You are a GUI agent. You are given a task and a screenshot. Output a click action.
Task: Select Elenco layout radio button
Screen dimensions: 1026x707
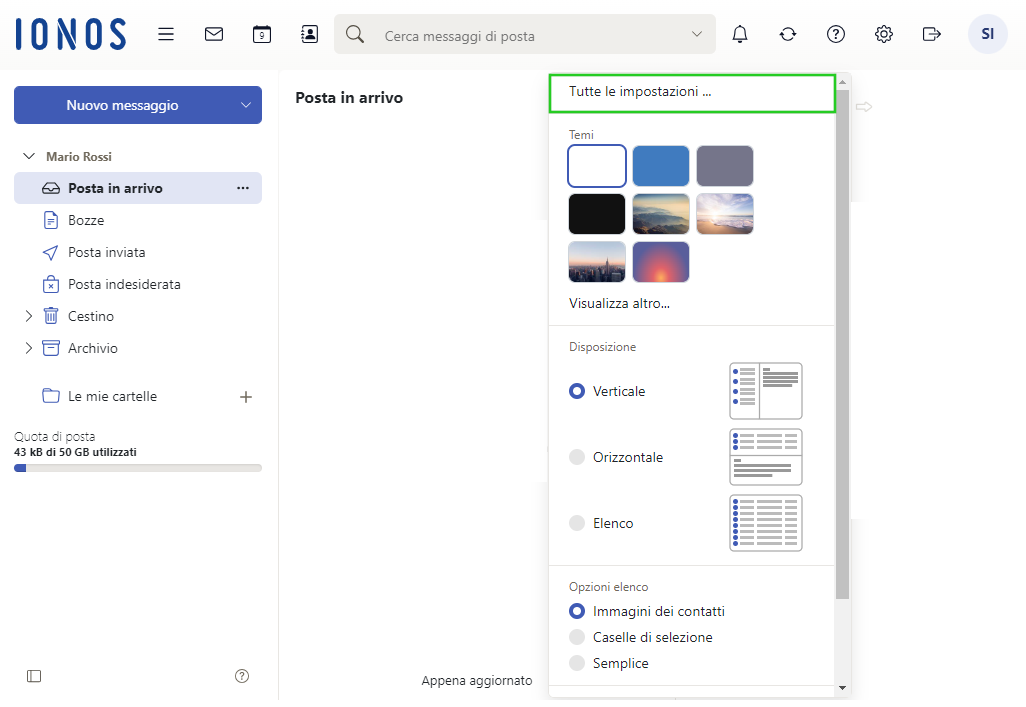[x=576, y=523]
